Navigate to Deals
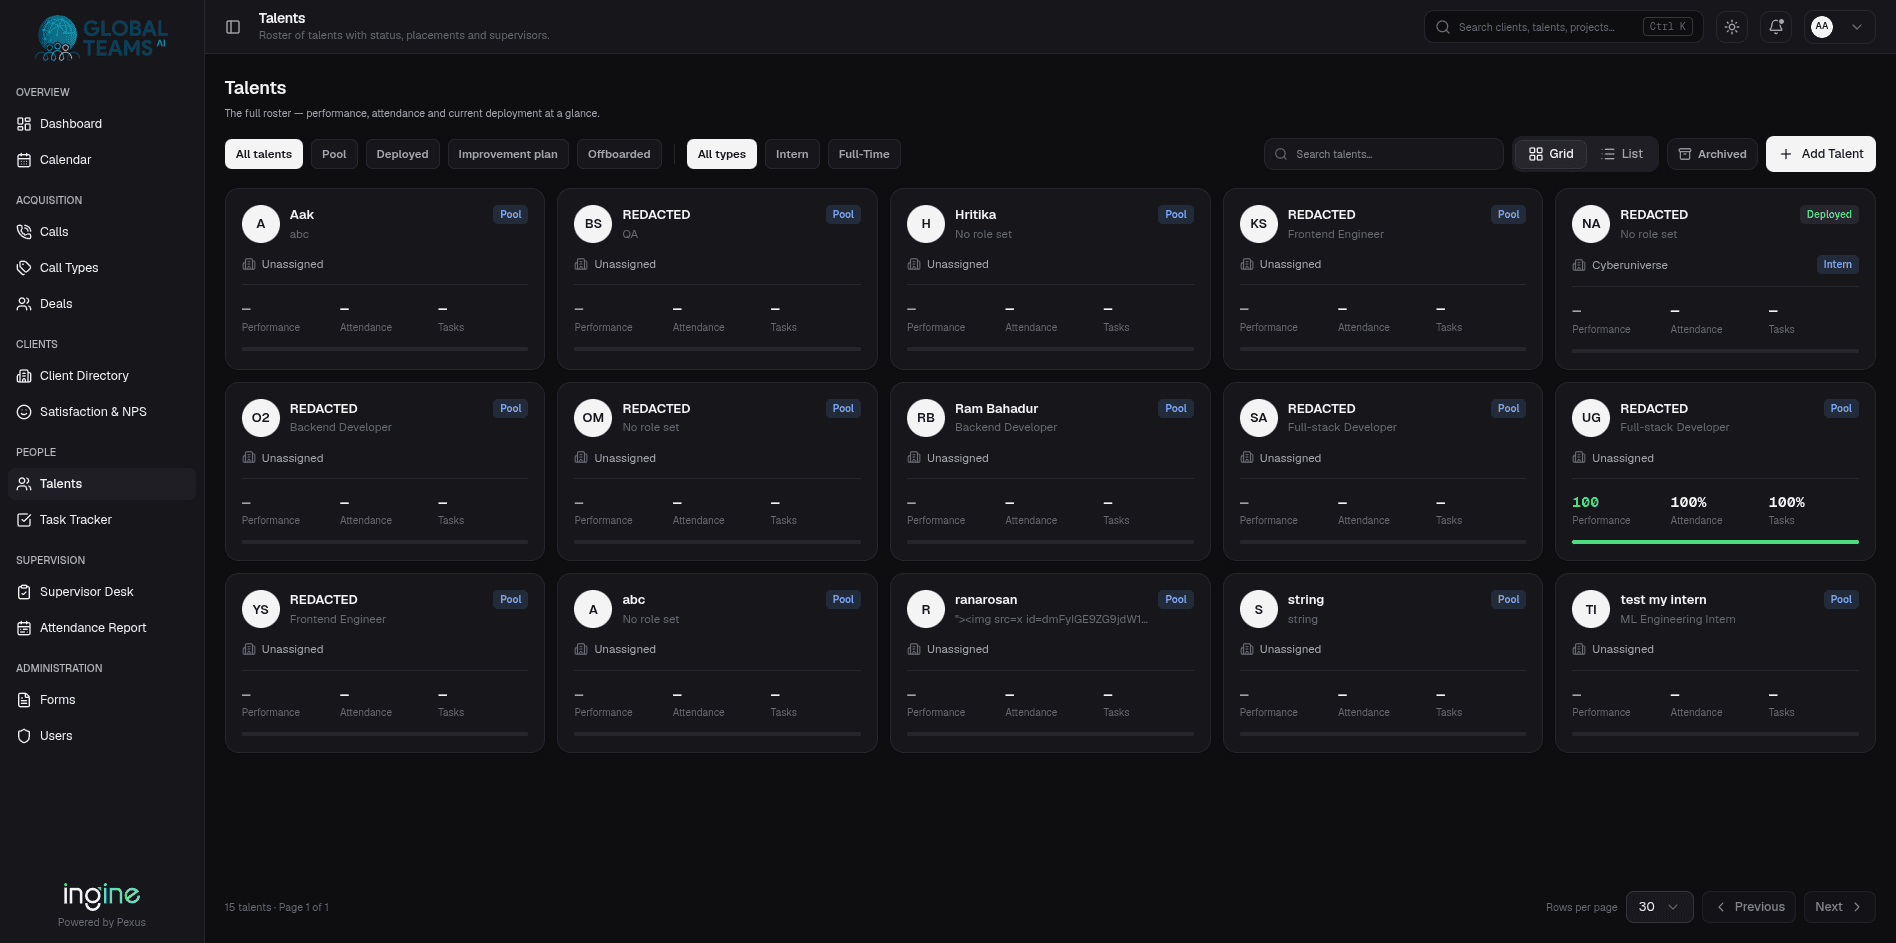The height and width of the screenshot is (943, 1896). 102,304
